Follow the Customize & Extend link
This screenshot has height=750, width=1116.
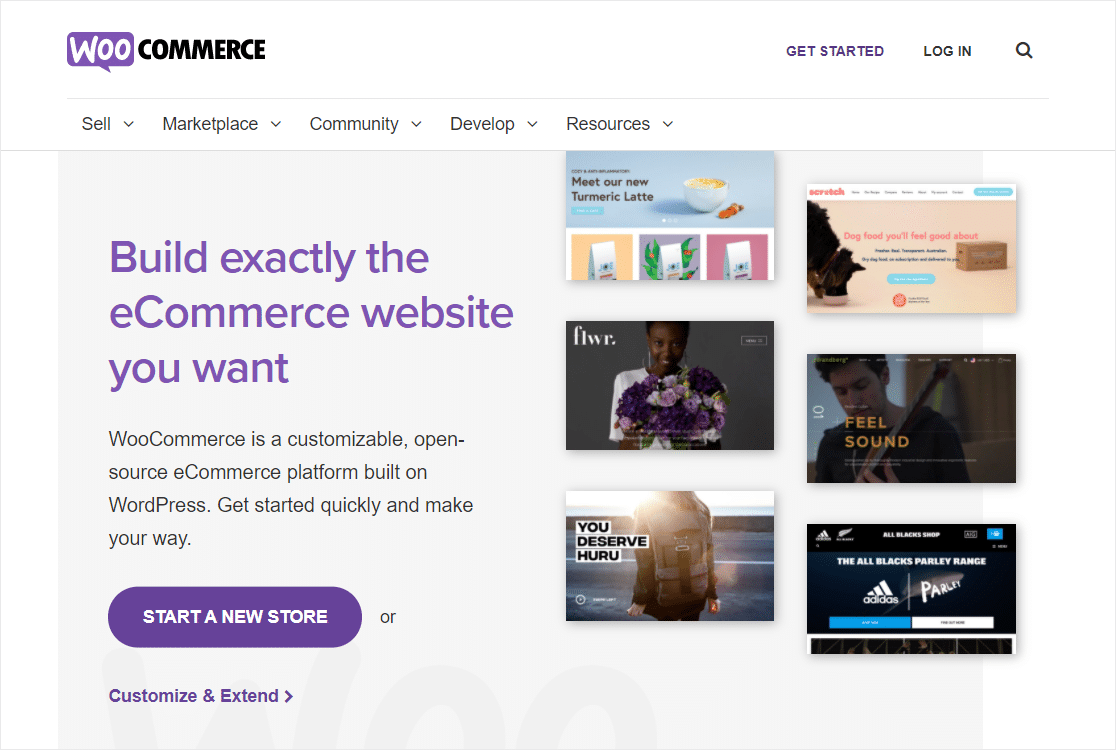click(x=193, y=696)
